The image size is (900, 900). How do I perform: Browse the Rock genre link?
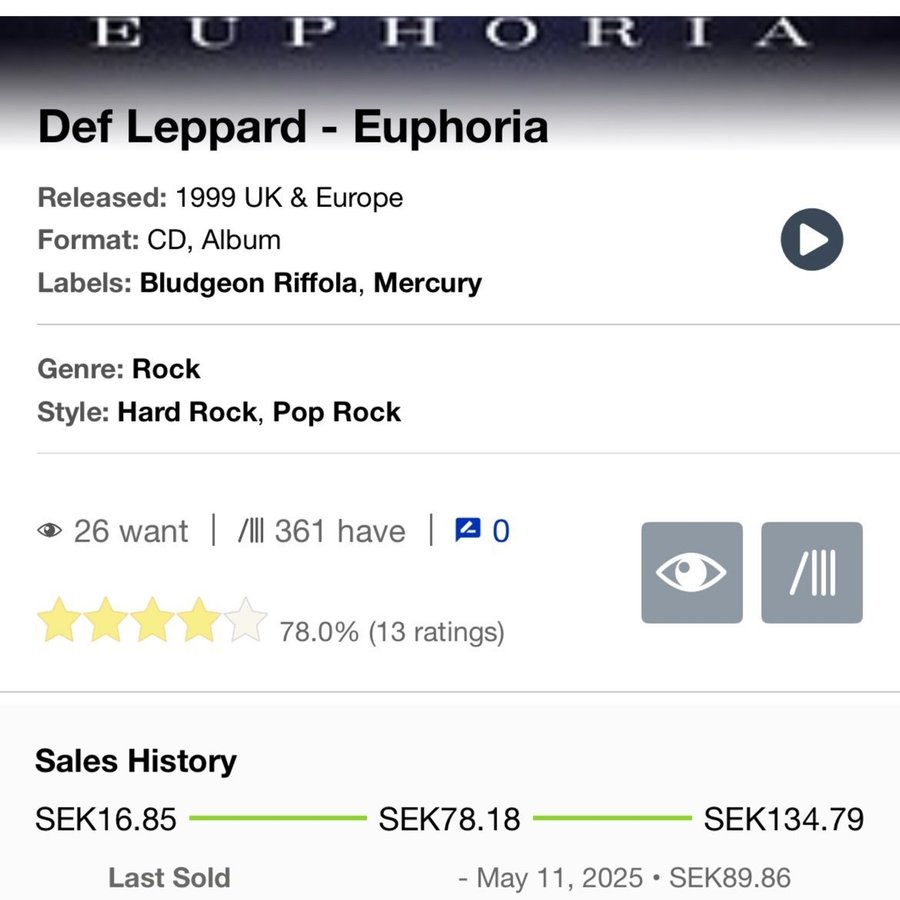166,368
